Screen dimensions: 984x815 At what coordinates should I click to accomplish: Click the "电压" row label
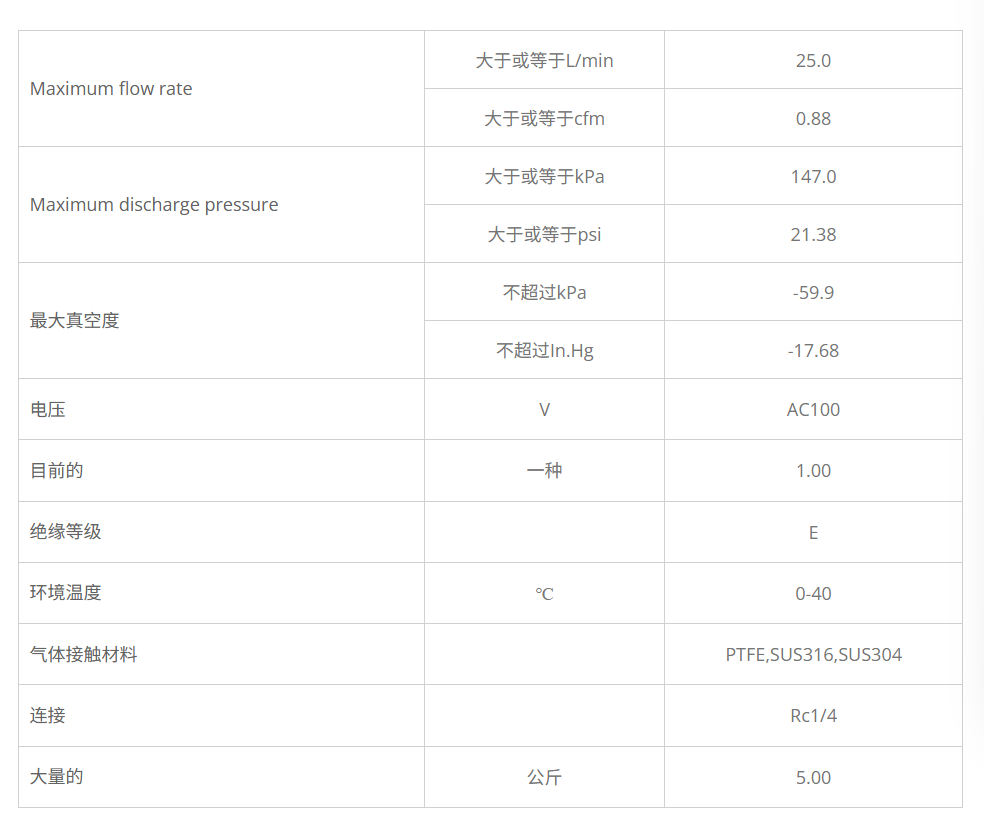[48, 410]
